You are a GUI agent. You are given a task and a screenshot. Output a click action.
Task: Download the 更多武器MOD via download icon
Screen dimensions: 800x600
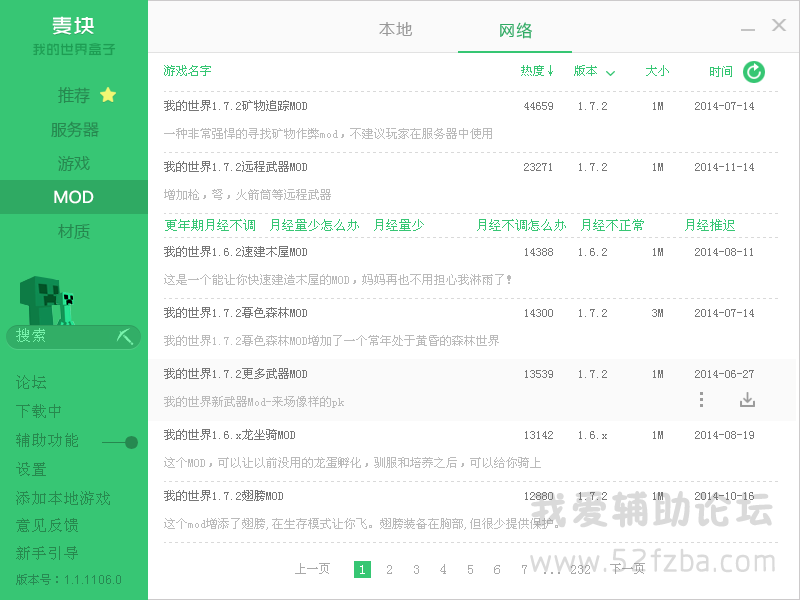point(747,399)
